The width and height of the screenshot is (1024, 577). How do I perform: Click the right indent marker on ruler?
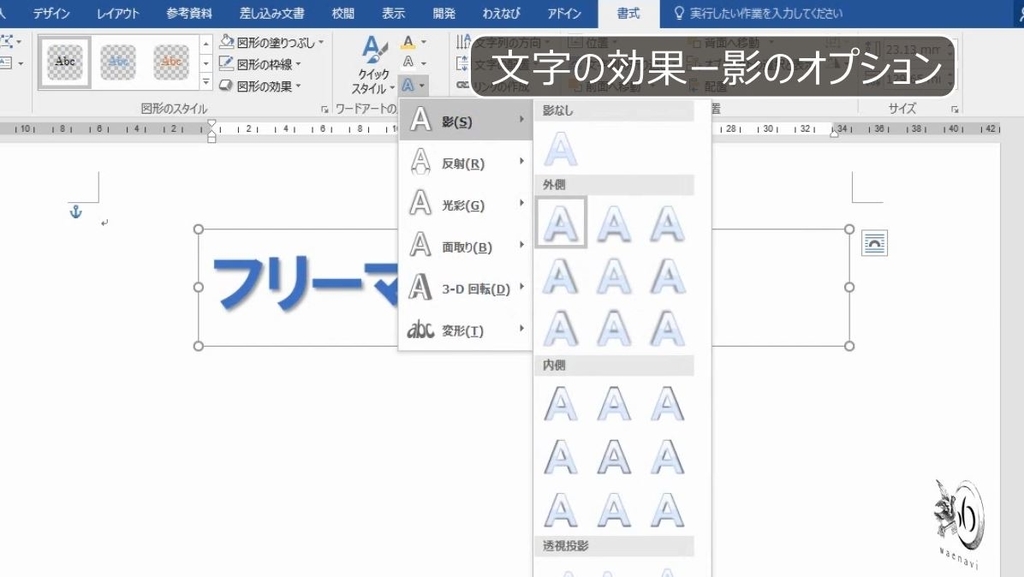point(834,132)
